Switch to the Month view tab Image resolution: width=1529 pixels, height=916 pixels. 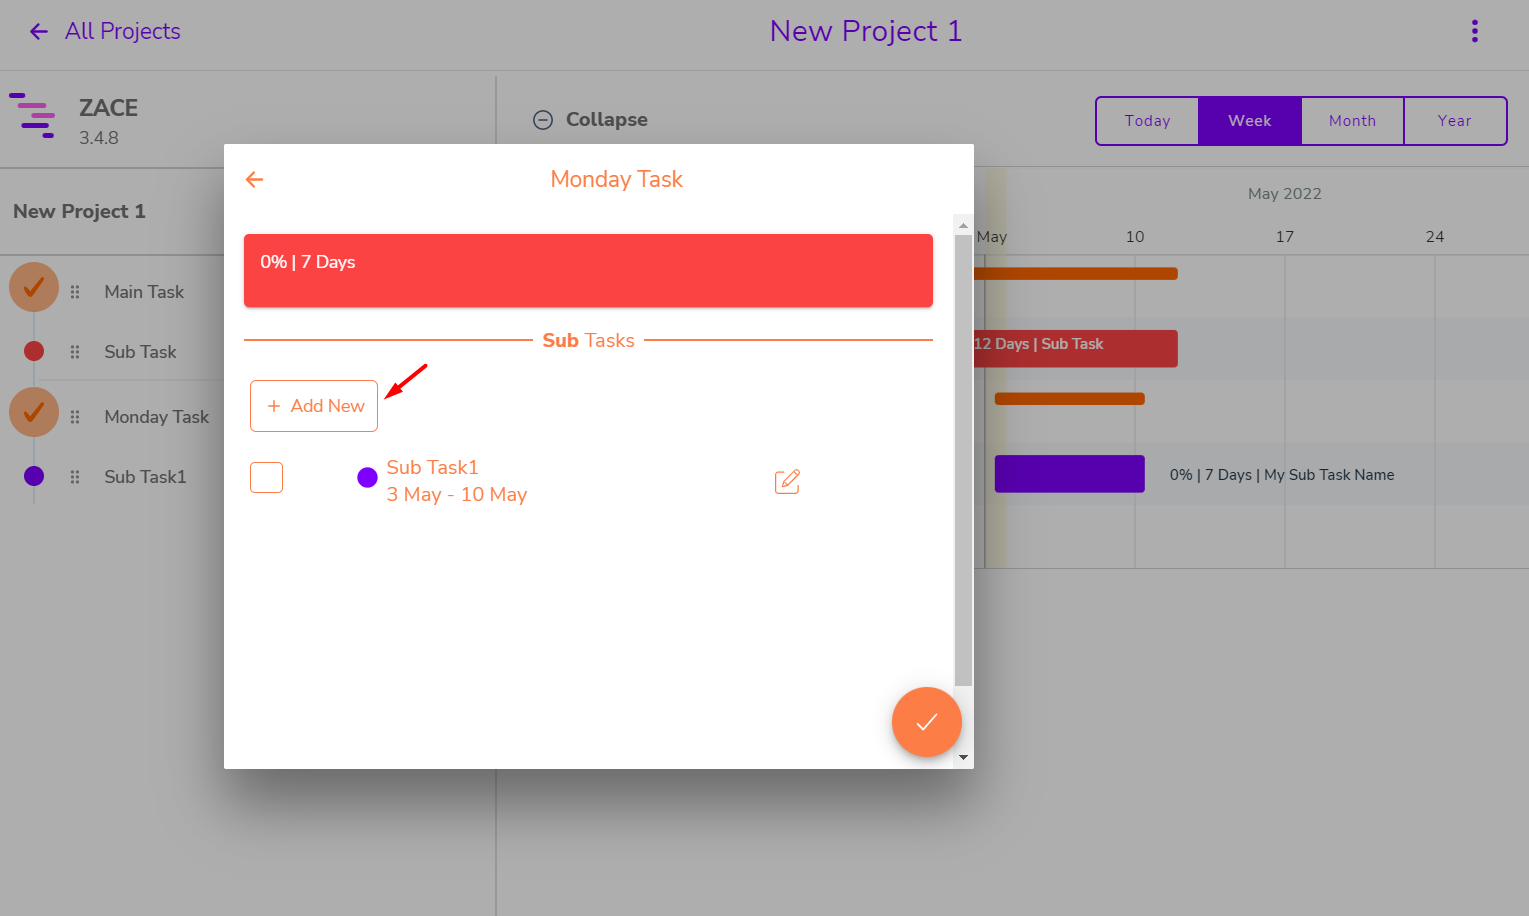pos(1352,120)
